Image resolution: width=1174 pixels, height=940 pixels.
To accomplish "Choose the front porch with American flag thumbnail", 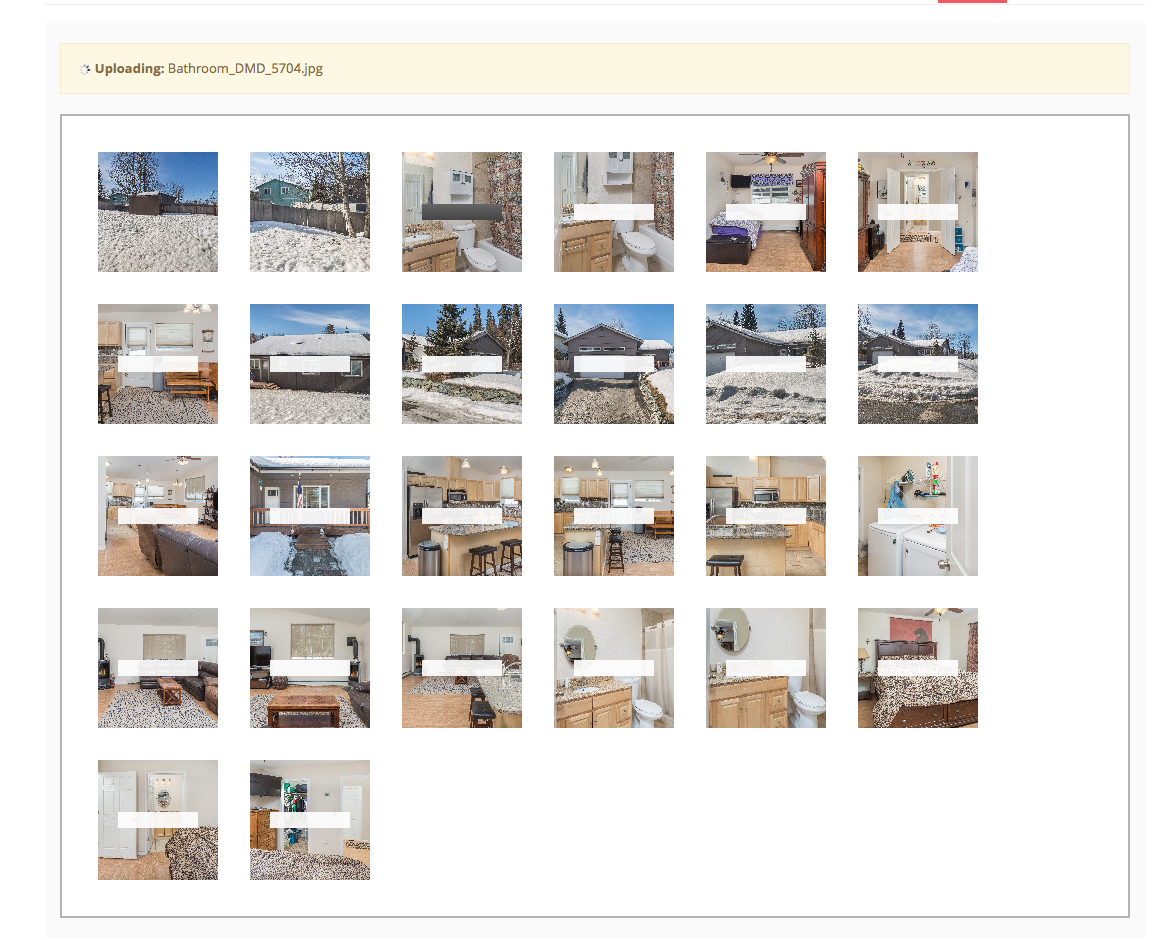I will (310, 516).
